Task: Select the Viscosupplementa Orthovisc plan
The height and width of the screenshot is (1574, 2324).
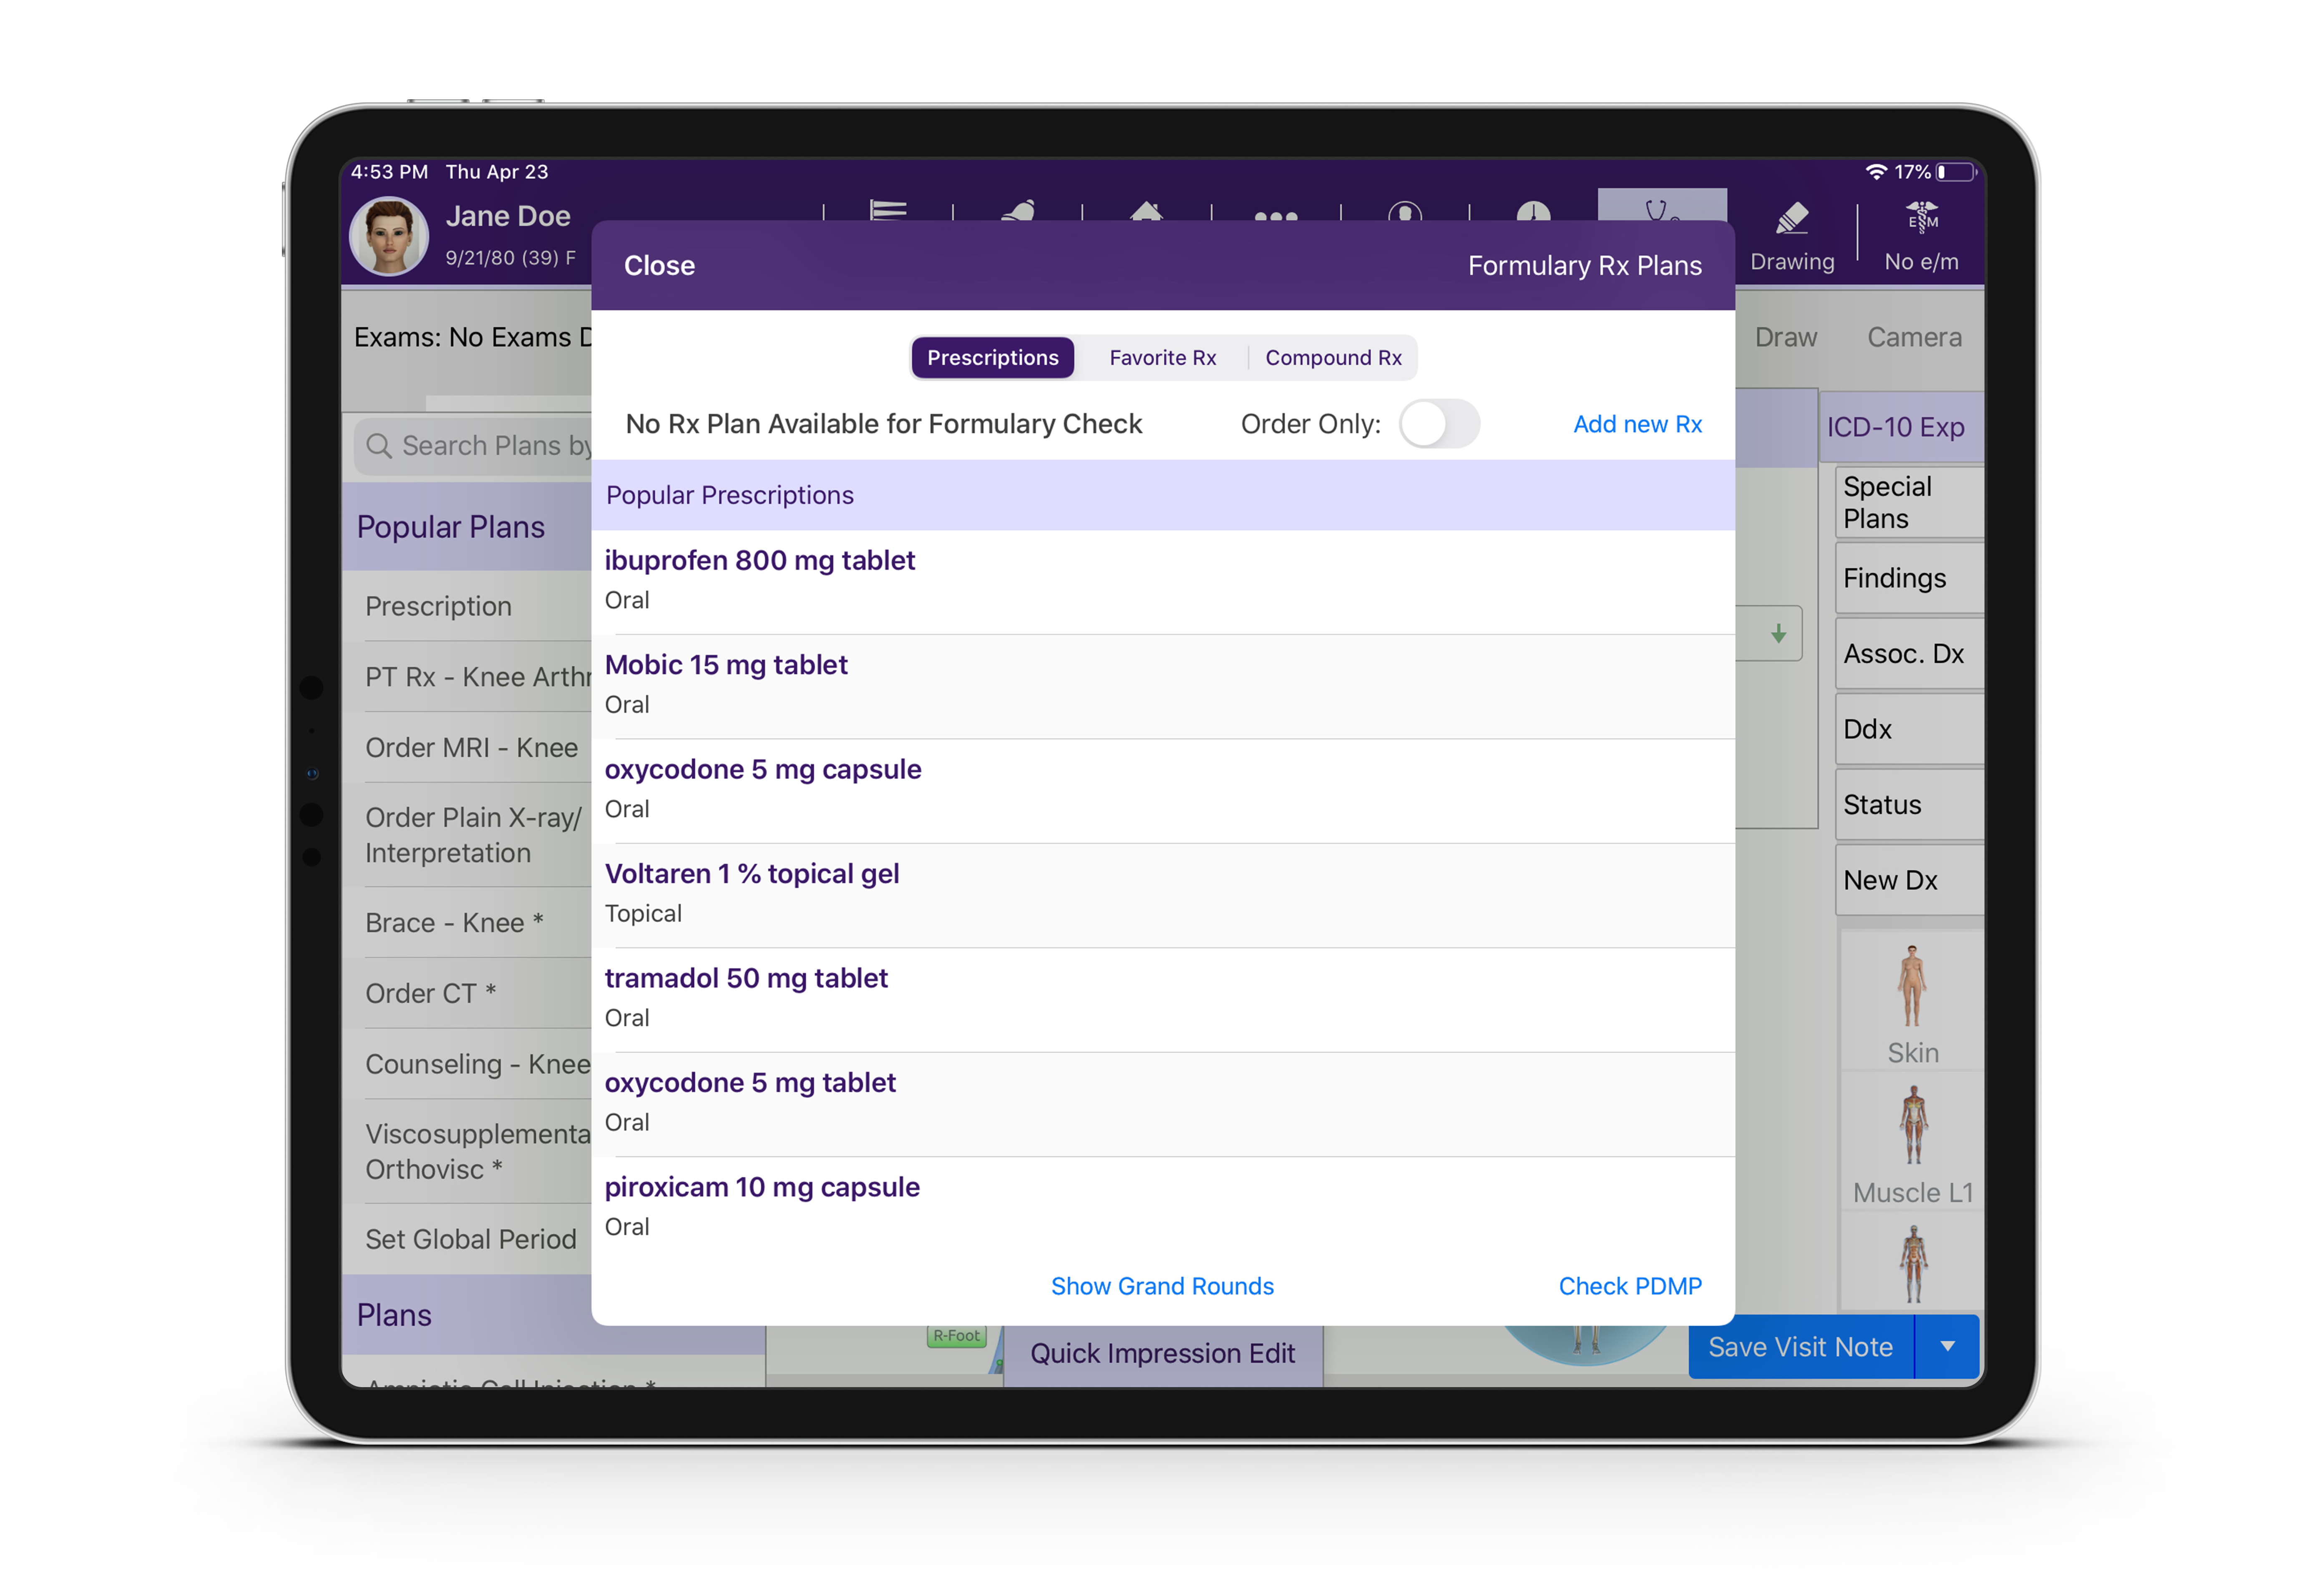Action: pyautogui.click(x=467, y=1151)
